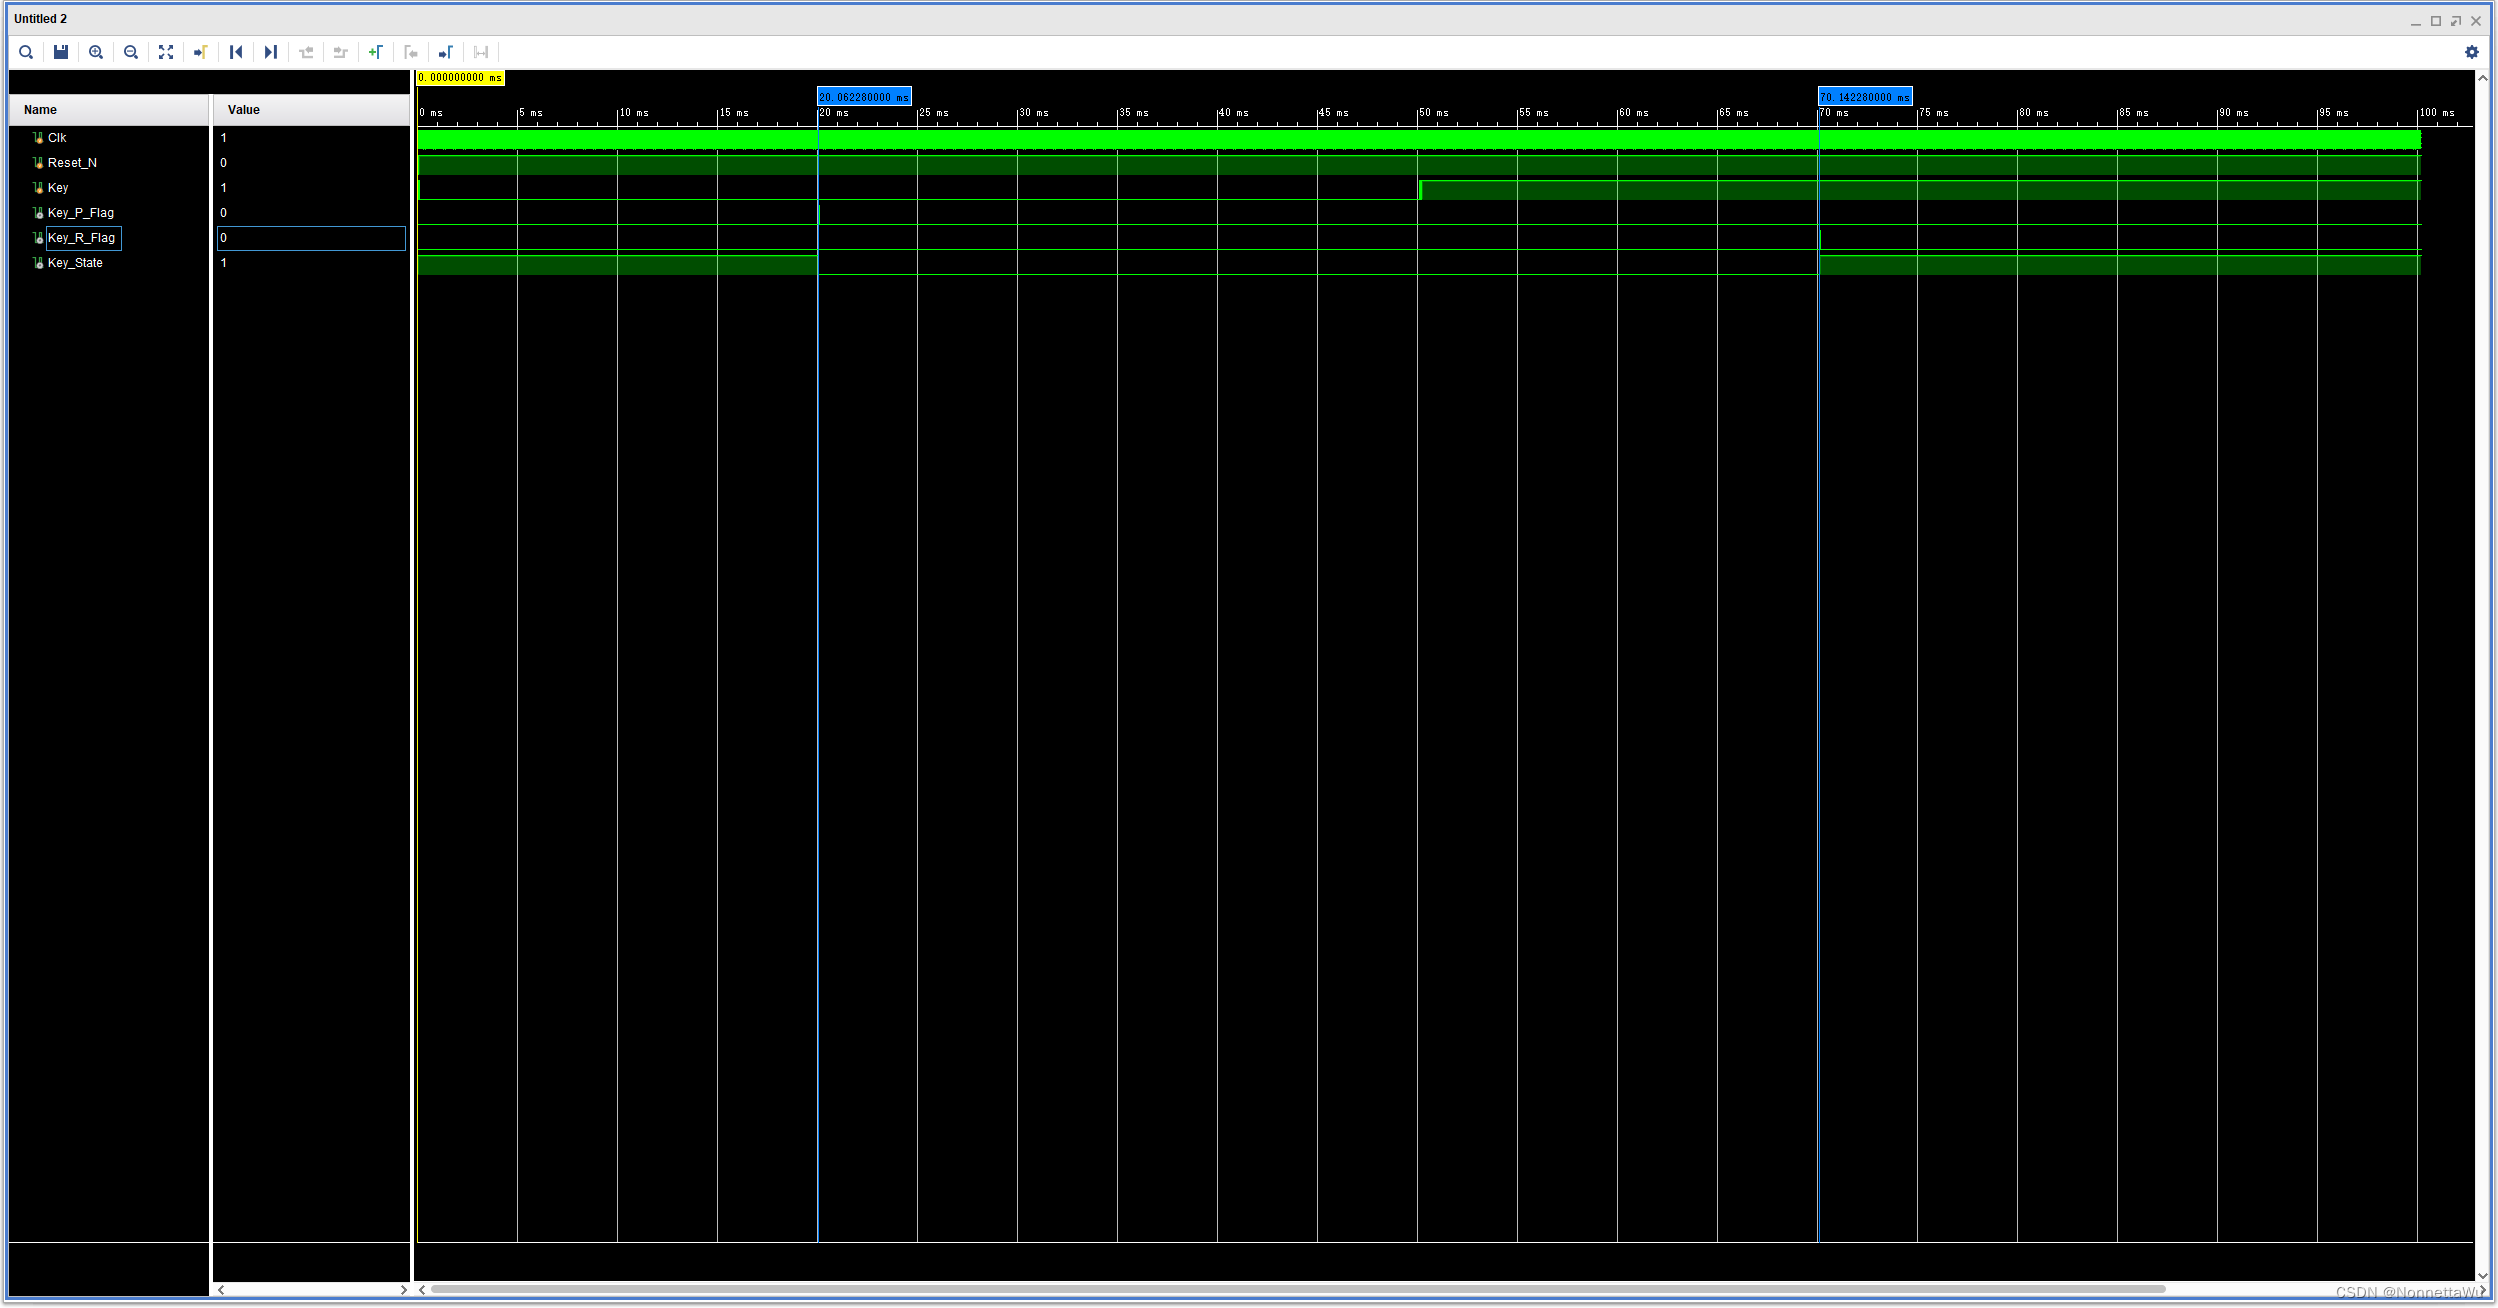Click Go to Cursor icon
Image resolution: width=2498 pixels, height=1308 pixels.
(x=201, y=52)
